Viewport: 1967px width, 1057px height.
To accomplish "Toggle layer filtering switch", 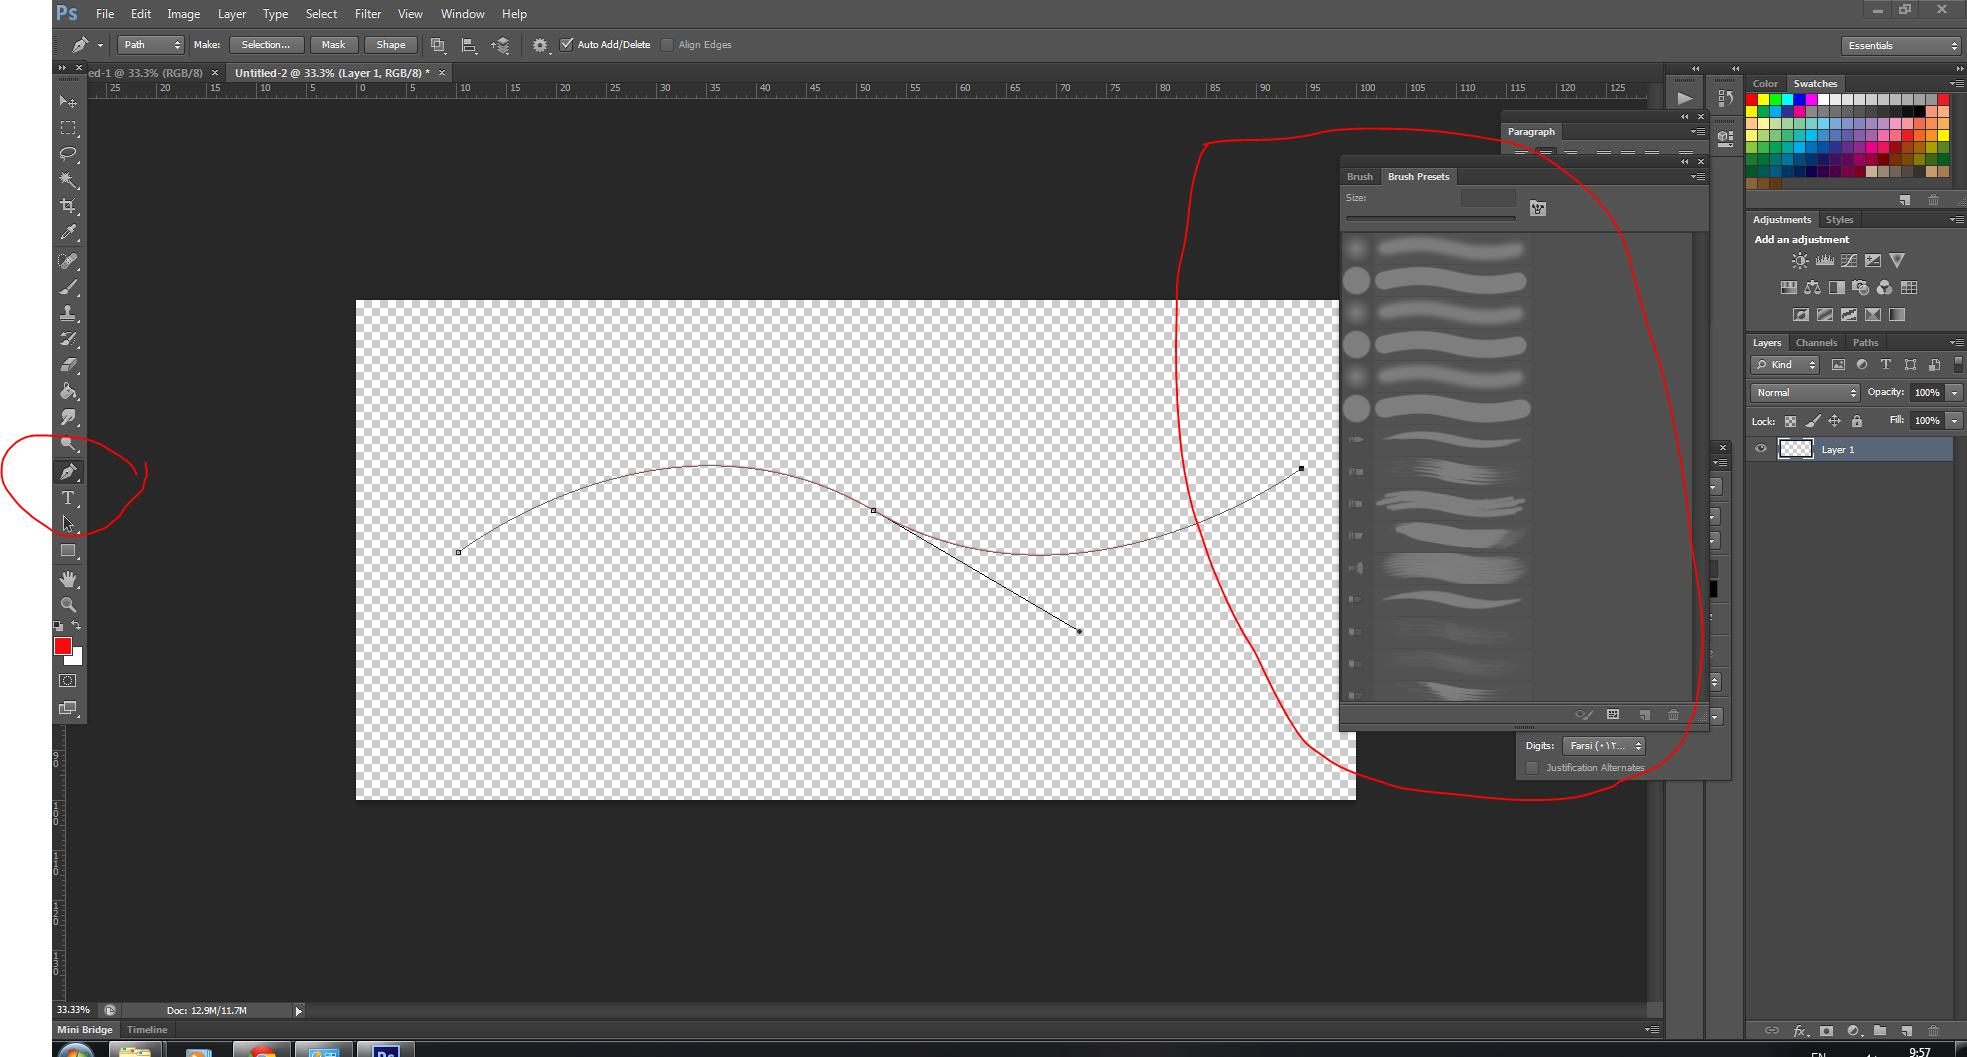I will pos(1958,365).
